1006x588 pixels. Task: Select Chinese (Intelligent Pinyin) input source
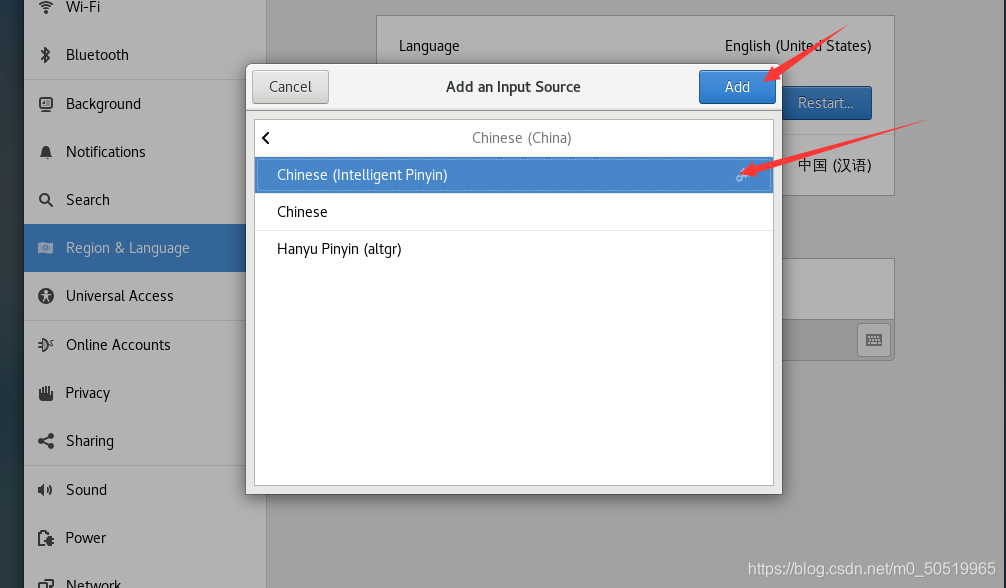[514, 175]
